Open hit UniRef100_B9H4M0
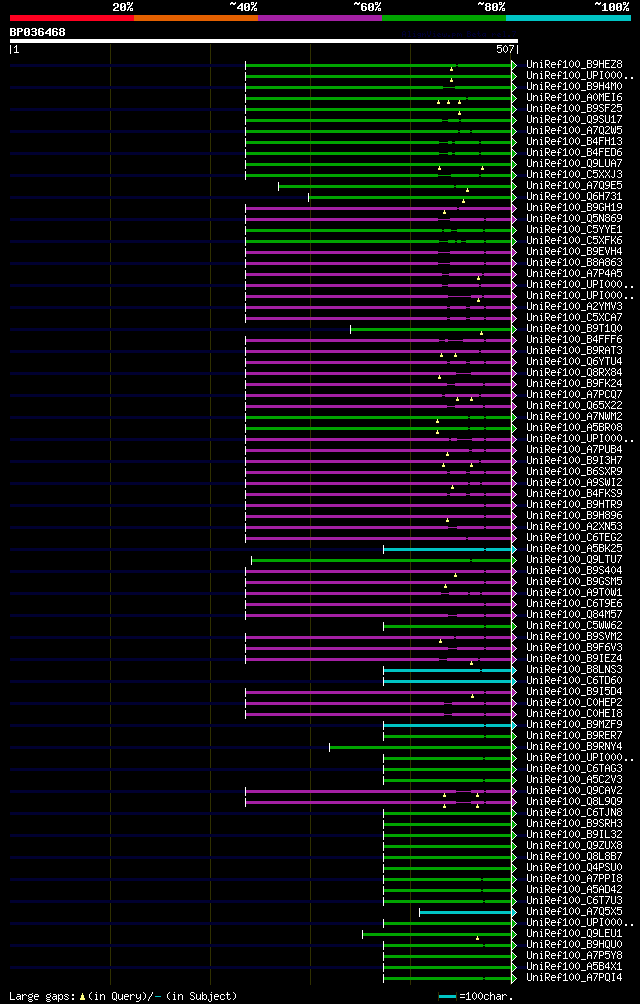The image size is (640, 1004). point(574,87)
